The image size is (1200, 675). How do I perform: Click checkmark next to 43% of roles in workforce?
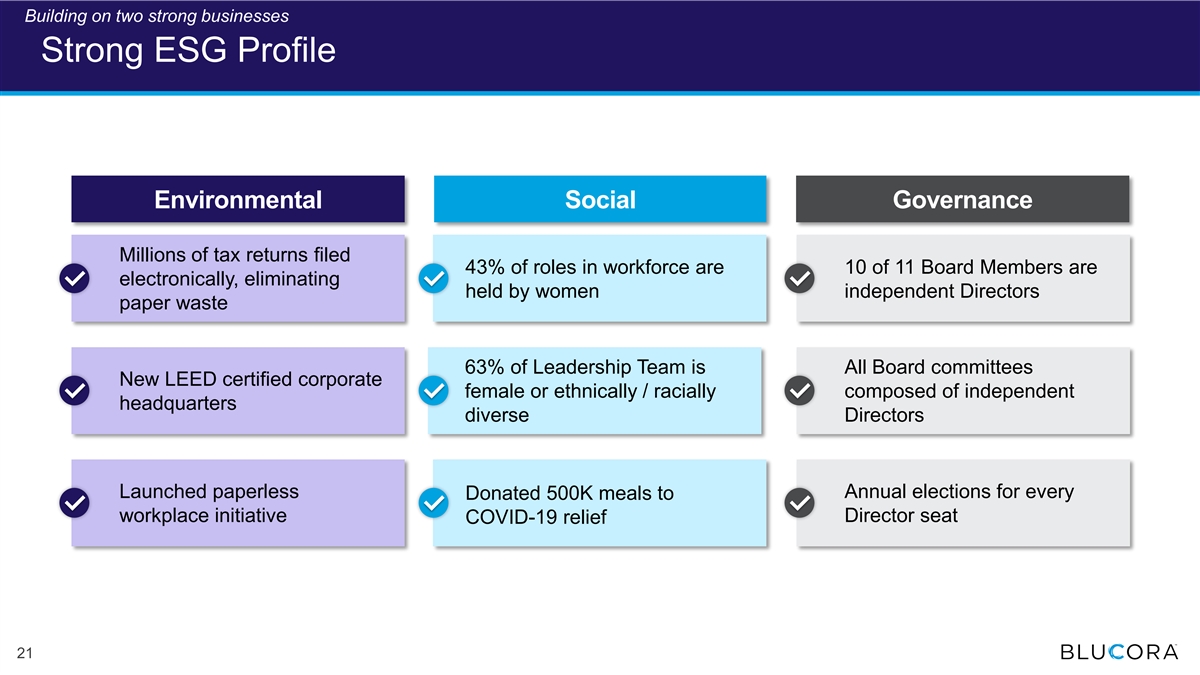[433, 279]
